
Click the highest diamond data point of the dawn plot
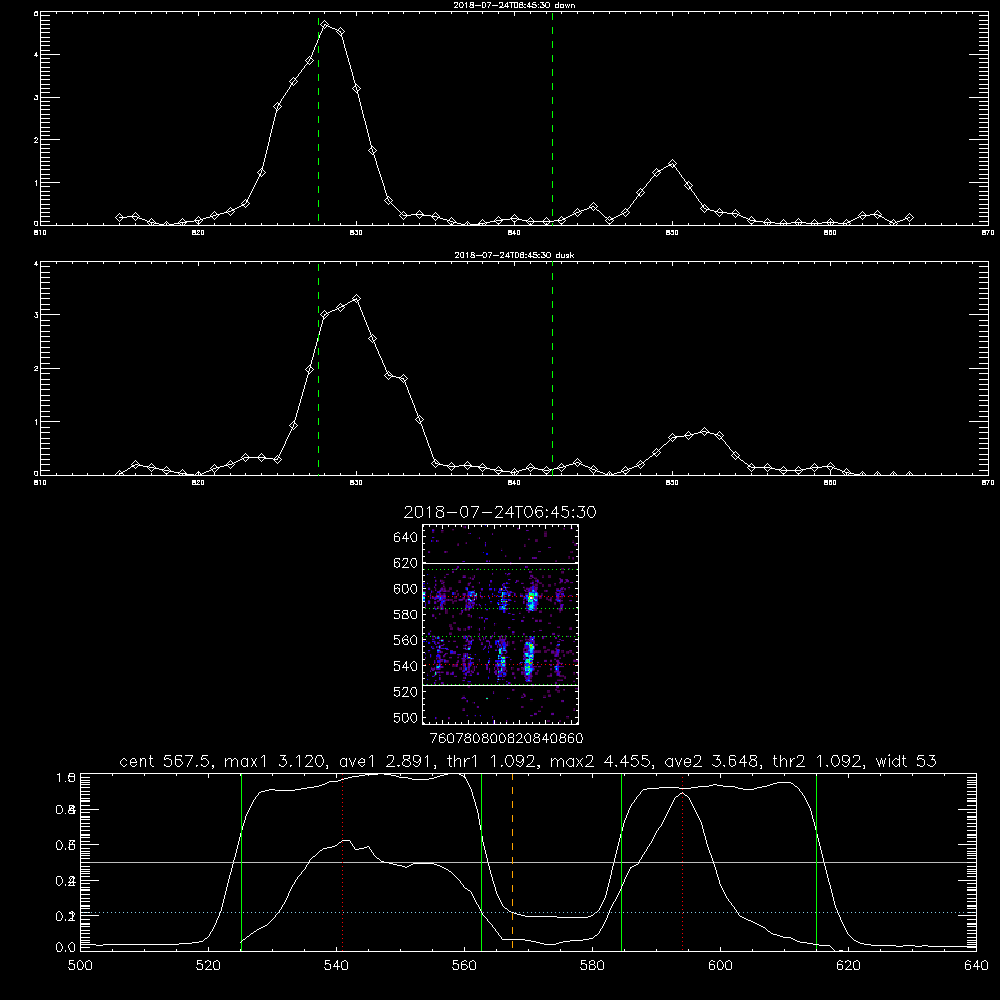click(x=325, y=25)
